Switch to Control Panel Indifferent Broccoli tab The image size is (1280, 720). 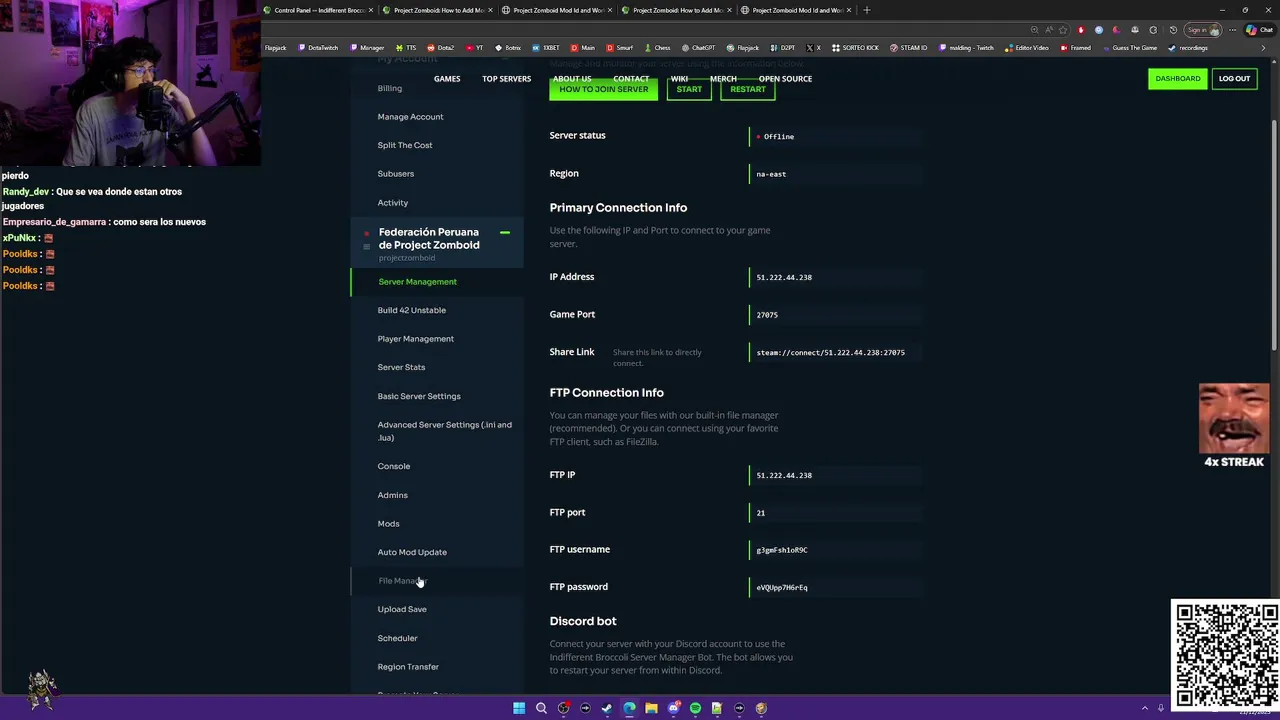click(x=319, y=10)
